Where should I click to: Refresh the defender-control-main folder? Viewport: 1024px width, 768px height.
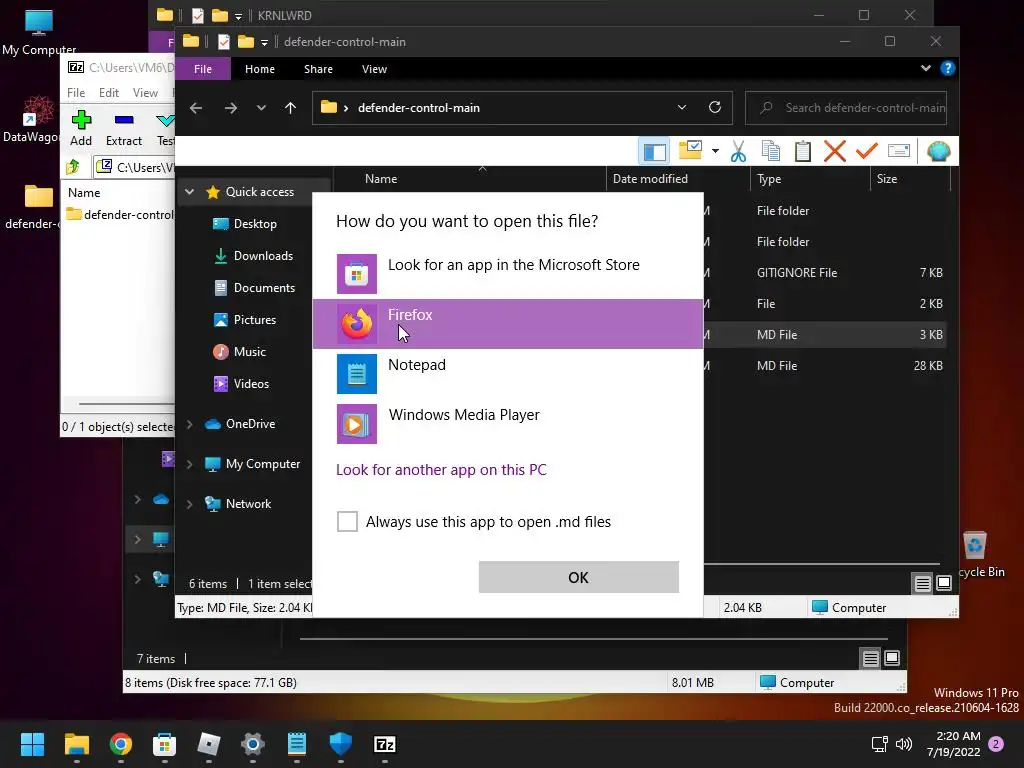(715, 107)
